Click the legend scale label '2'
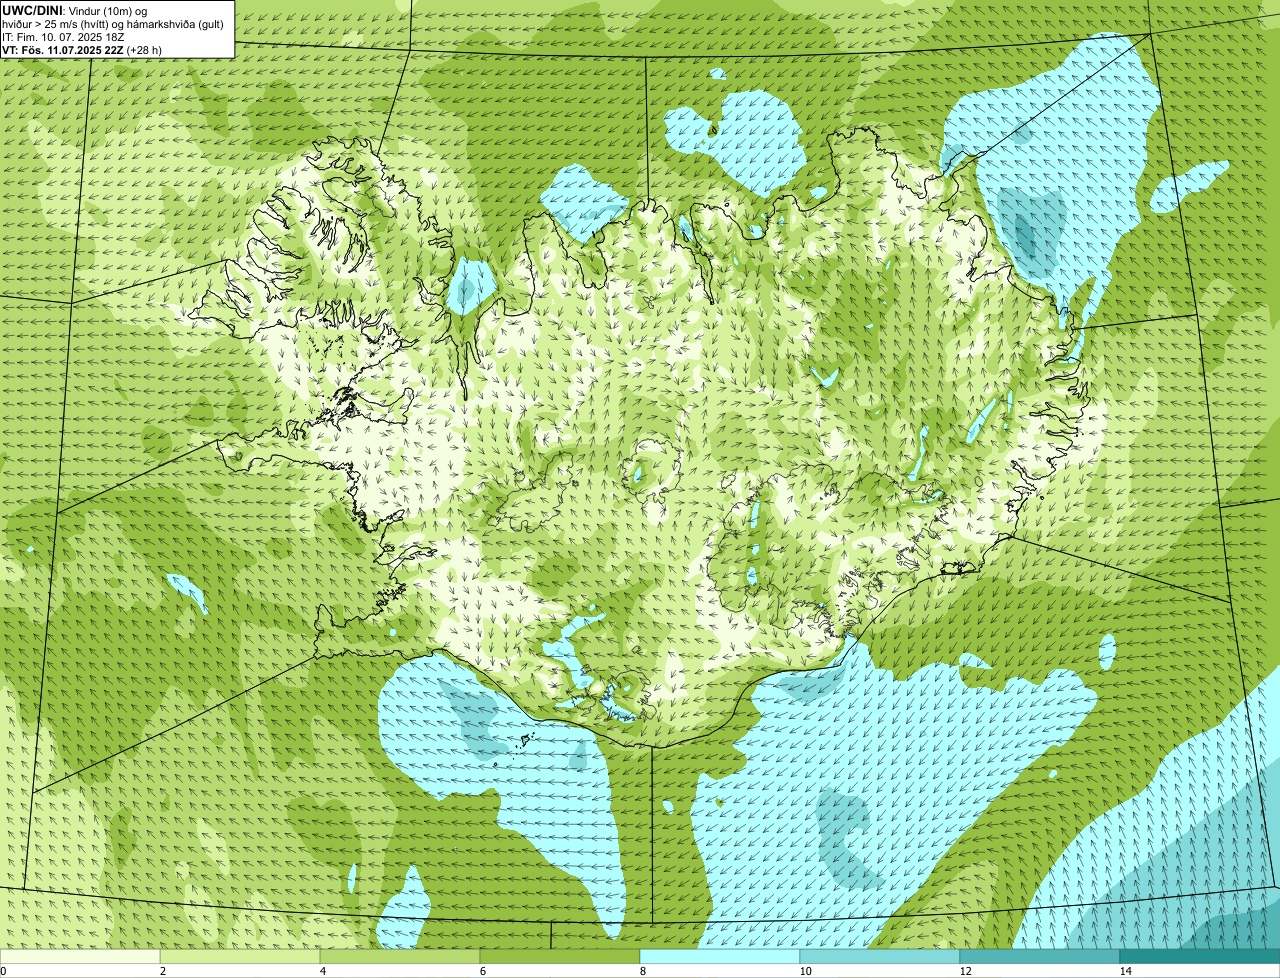Viewport: 1280px width, 978px height. 162,971
